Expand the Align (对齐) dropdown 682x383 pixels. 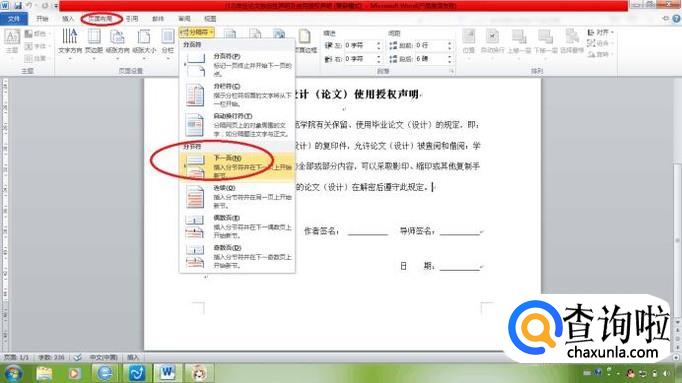point(600,33)
